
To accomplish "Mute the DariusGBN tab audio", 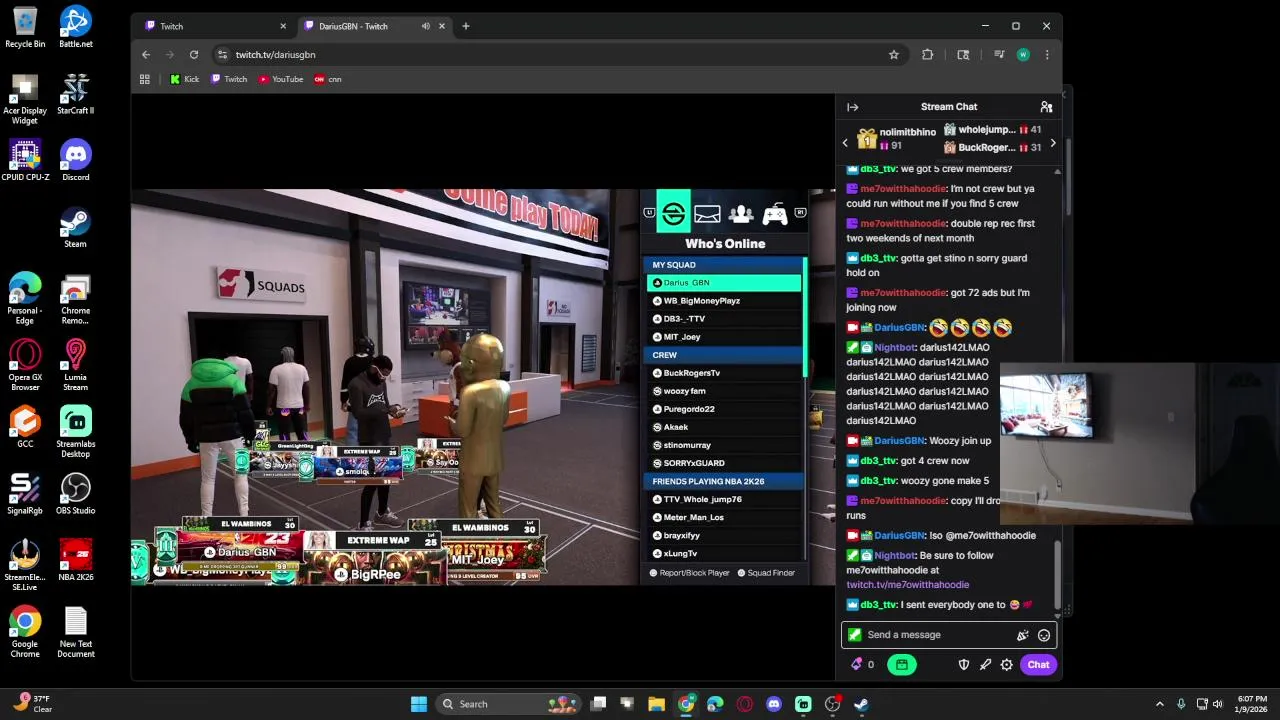I will tap(426, 26).
